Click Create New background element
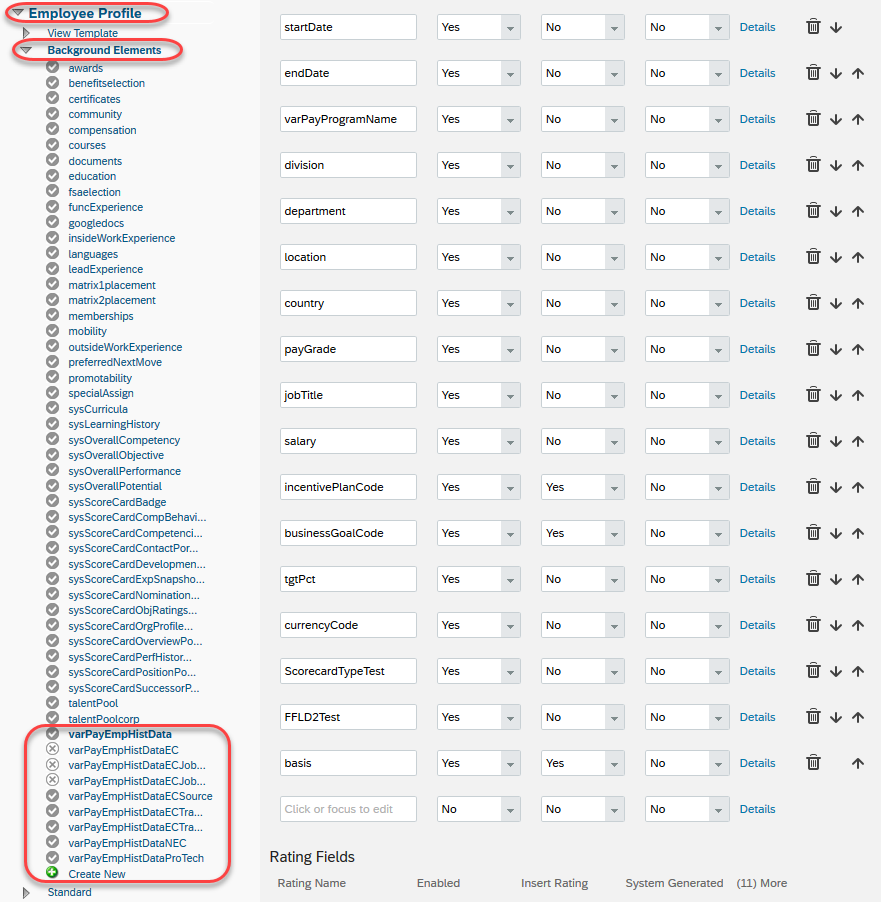This screenshot has height=902, width=881. pyautogui.click(x=97, y=874)
